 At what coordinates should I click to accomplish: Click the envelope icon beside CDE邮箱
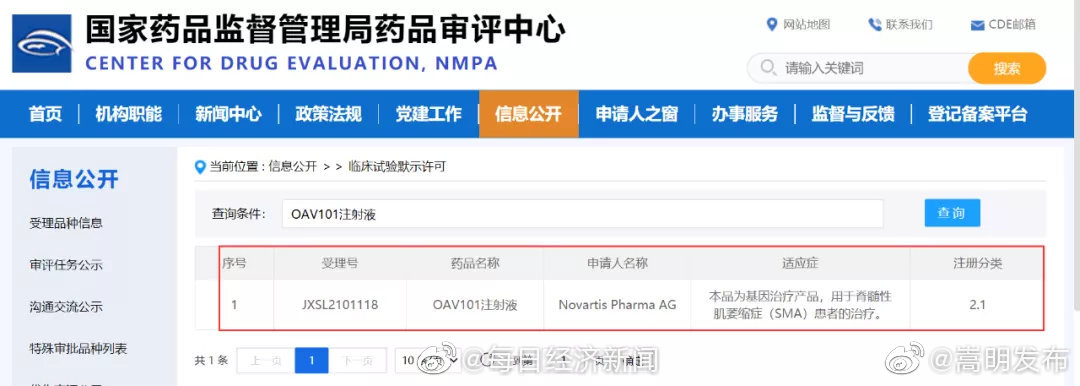click(977, 26)
